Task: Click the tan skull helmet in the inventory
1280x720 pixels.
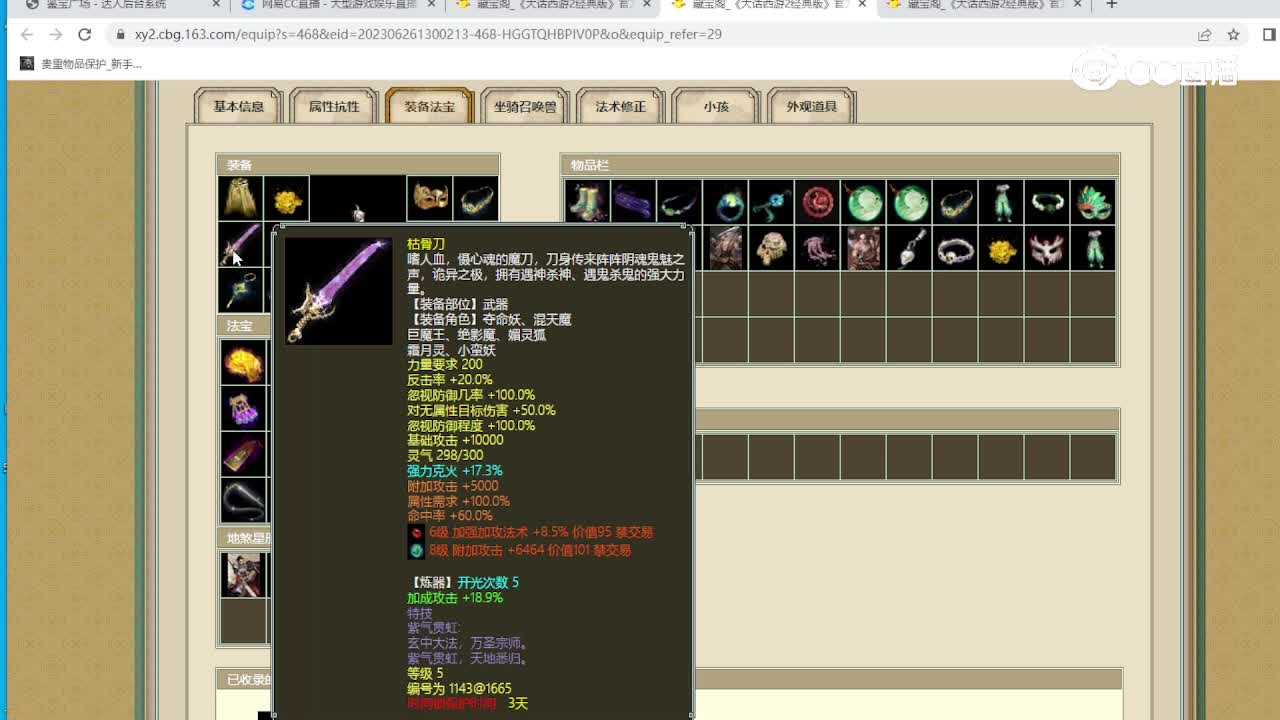Action: click(x=771, y=248)
